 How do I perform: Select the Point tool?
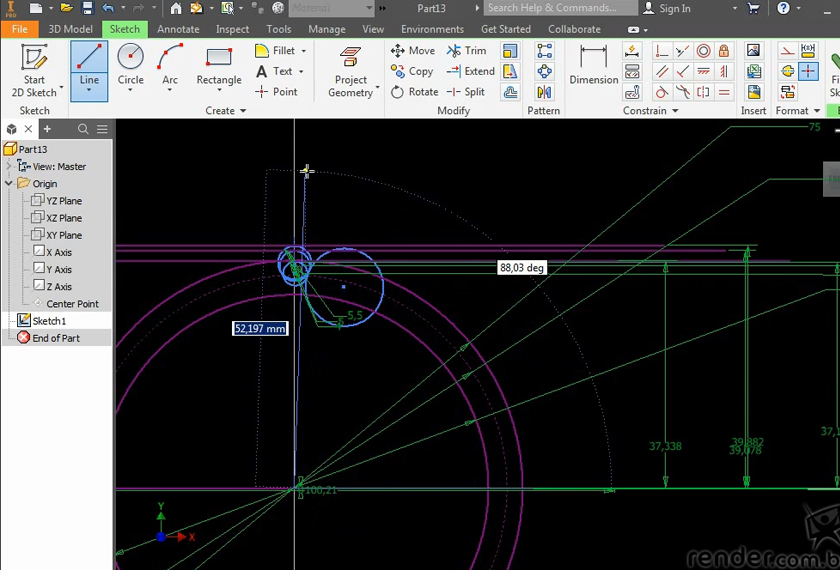tap(277, 92)
